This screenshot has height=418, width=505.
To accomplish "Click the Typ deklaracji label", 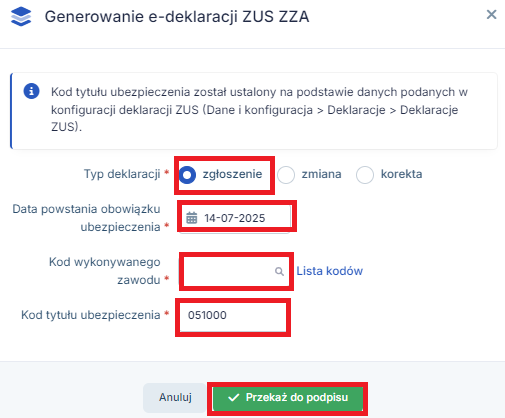I will (x=122, y=174).
